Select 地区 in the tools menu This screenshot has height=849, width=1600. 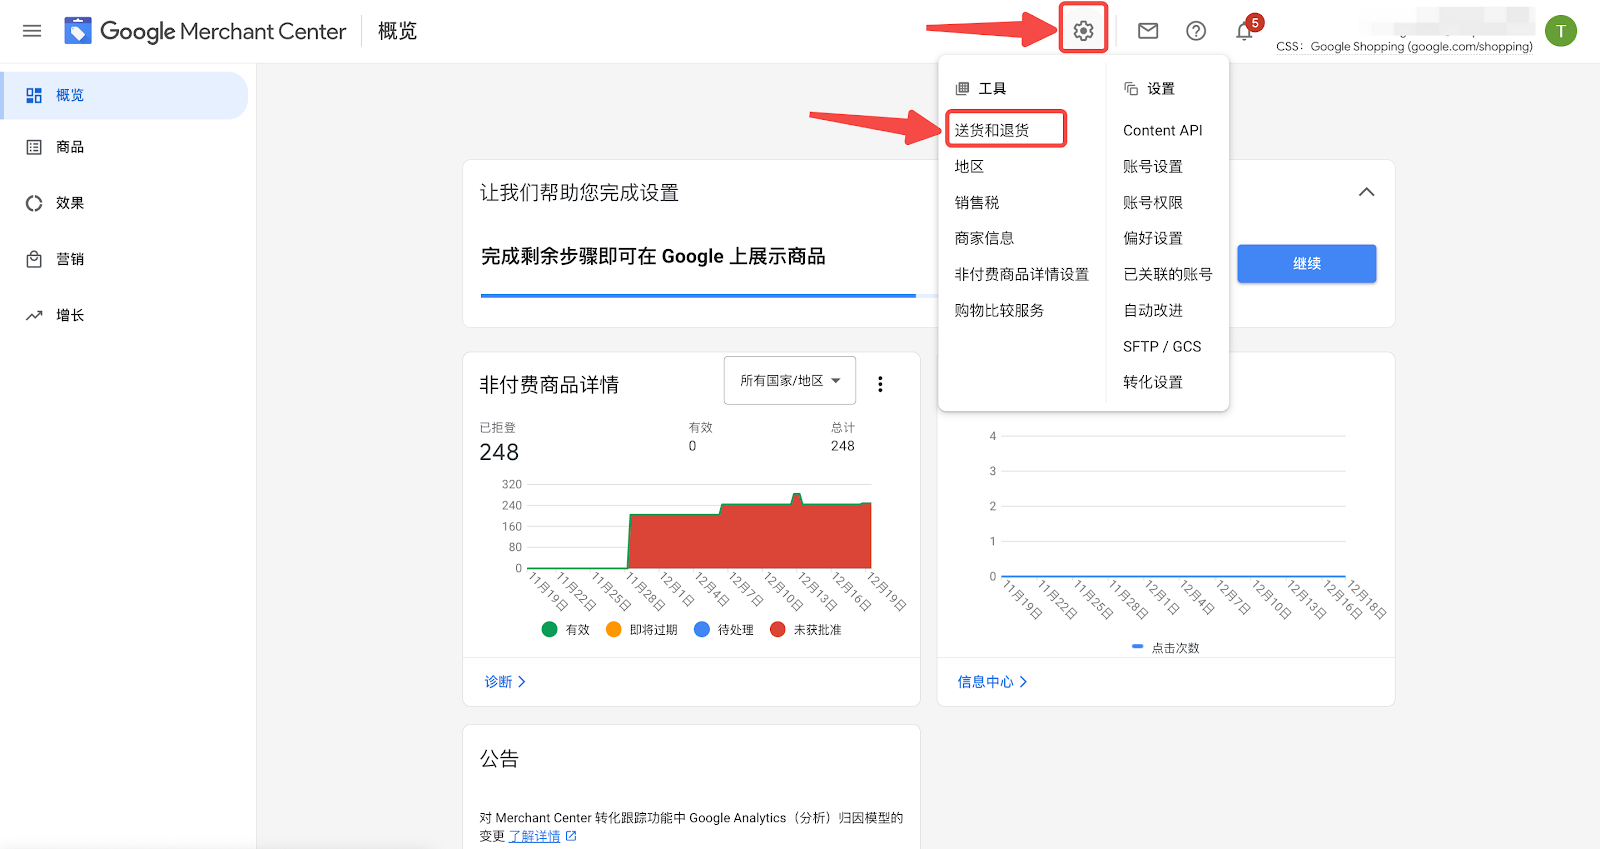pyautogui.click(x=969, y=166)
